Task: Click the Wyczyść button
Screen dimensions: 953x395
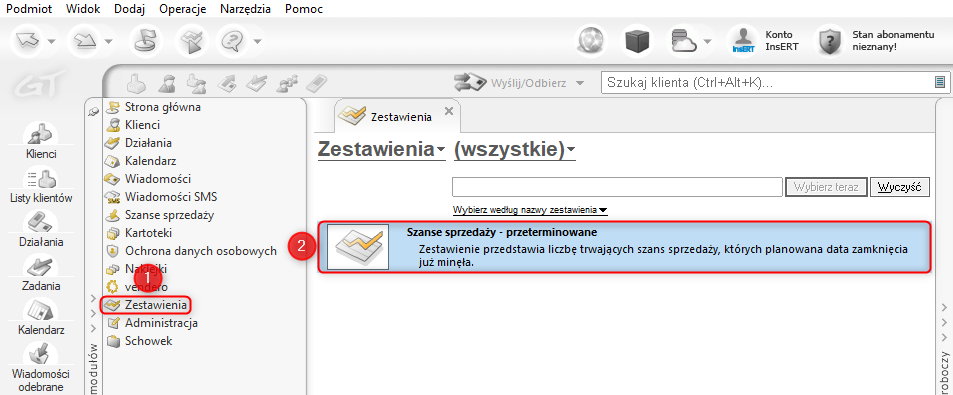Action: tap(900, 187)
